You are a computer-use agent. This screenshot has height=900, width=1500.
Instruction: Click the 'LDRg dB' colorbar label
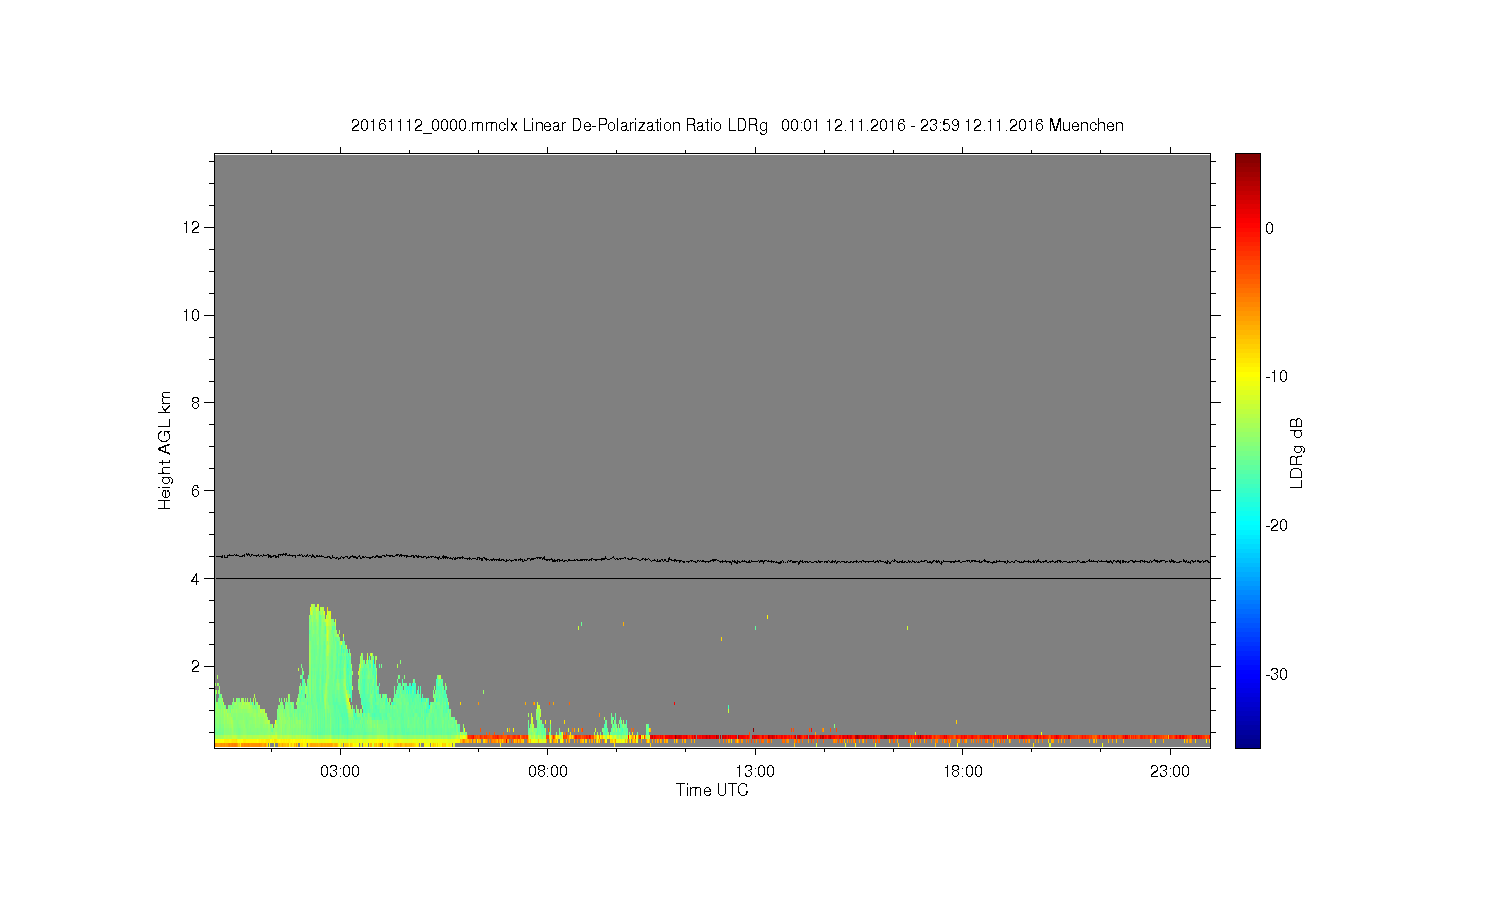pos(1297,452)
